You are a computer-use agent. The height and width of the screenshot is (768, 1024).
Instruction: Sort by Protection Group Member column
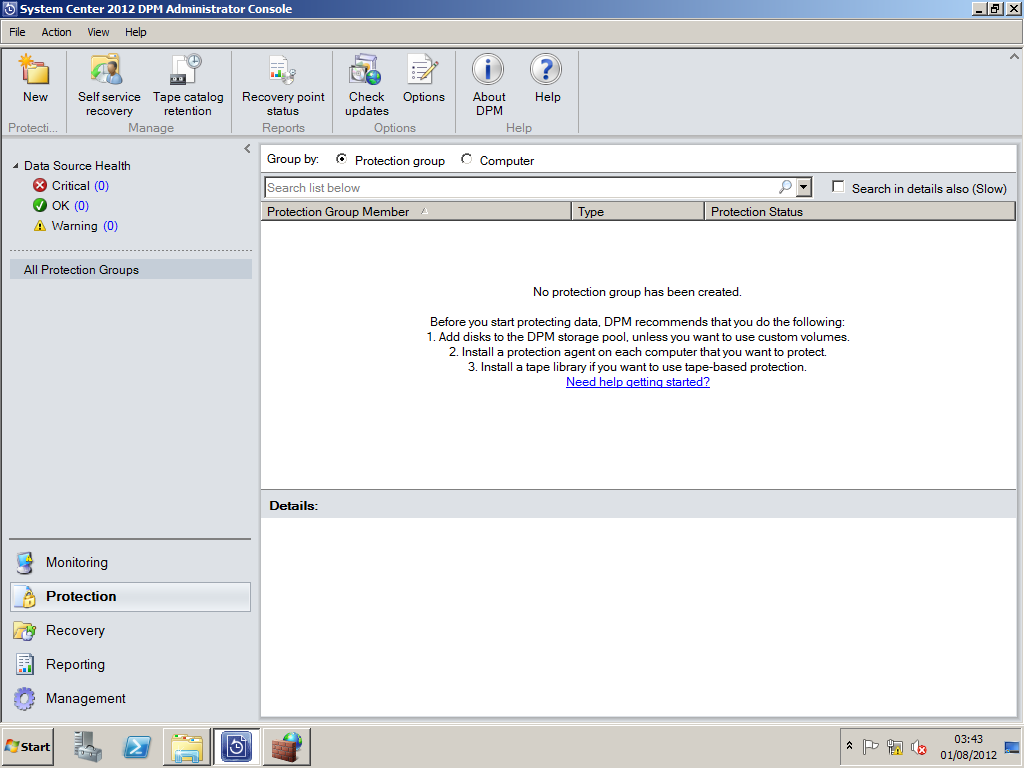tap(416, 212)
